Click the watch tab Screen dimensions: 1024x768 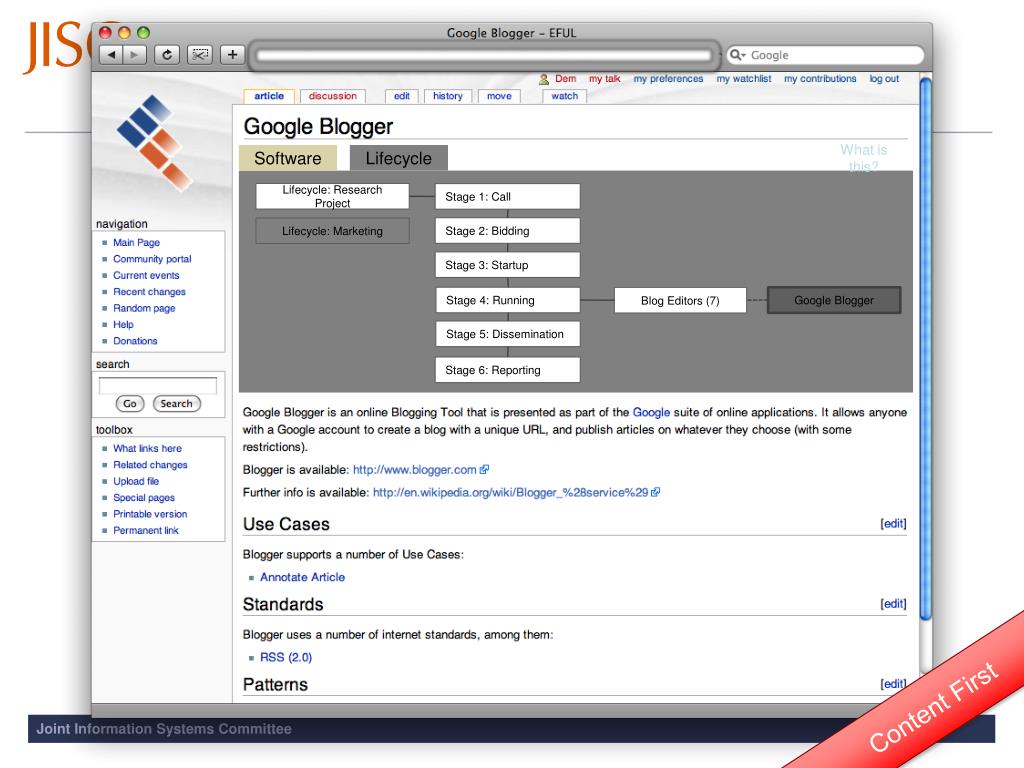[x=564, y=96]
